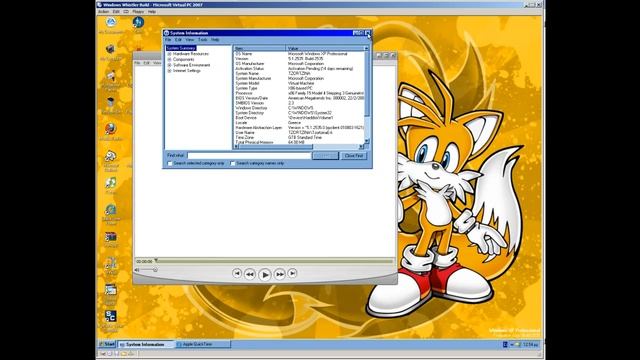Open Virtual PC Floppy menu
Screen dimensions: 640x360
[x=138, y=12]
